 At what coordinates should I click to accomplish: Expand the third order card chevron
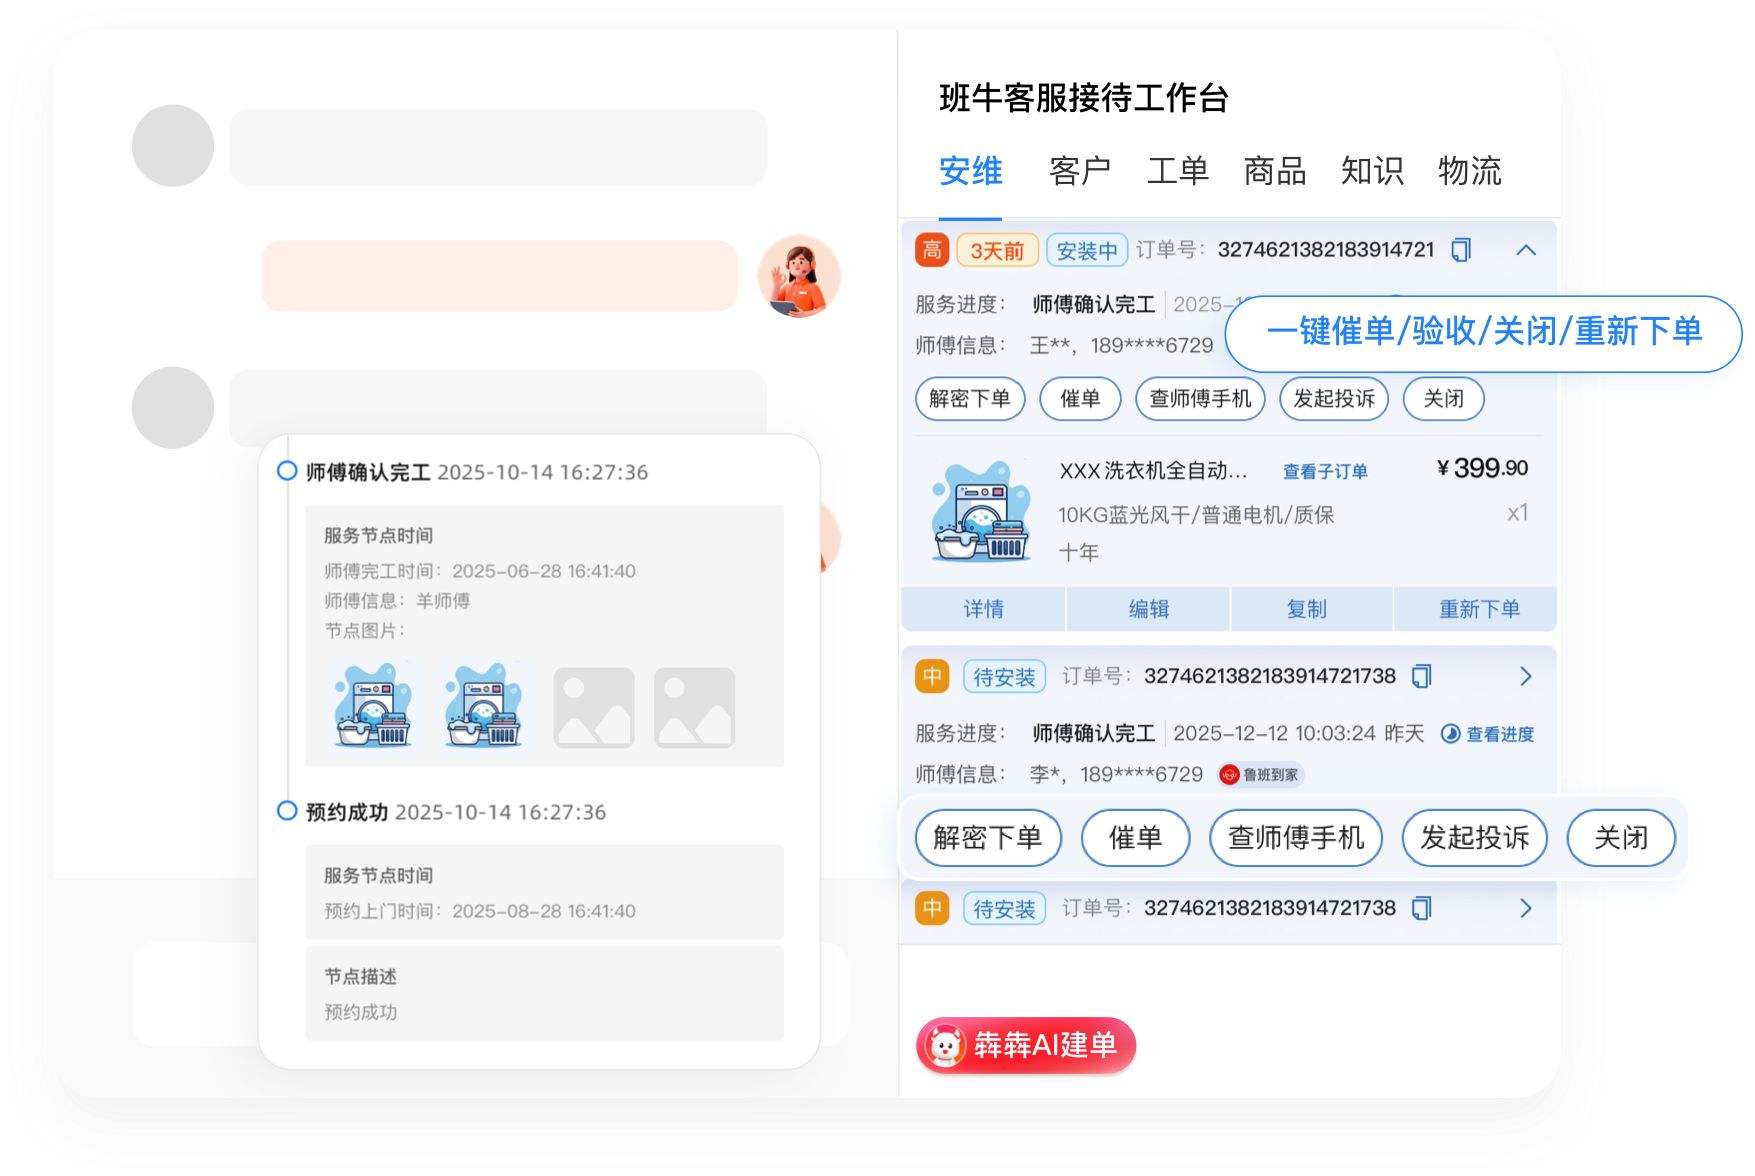click(x=1526, y=908)
